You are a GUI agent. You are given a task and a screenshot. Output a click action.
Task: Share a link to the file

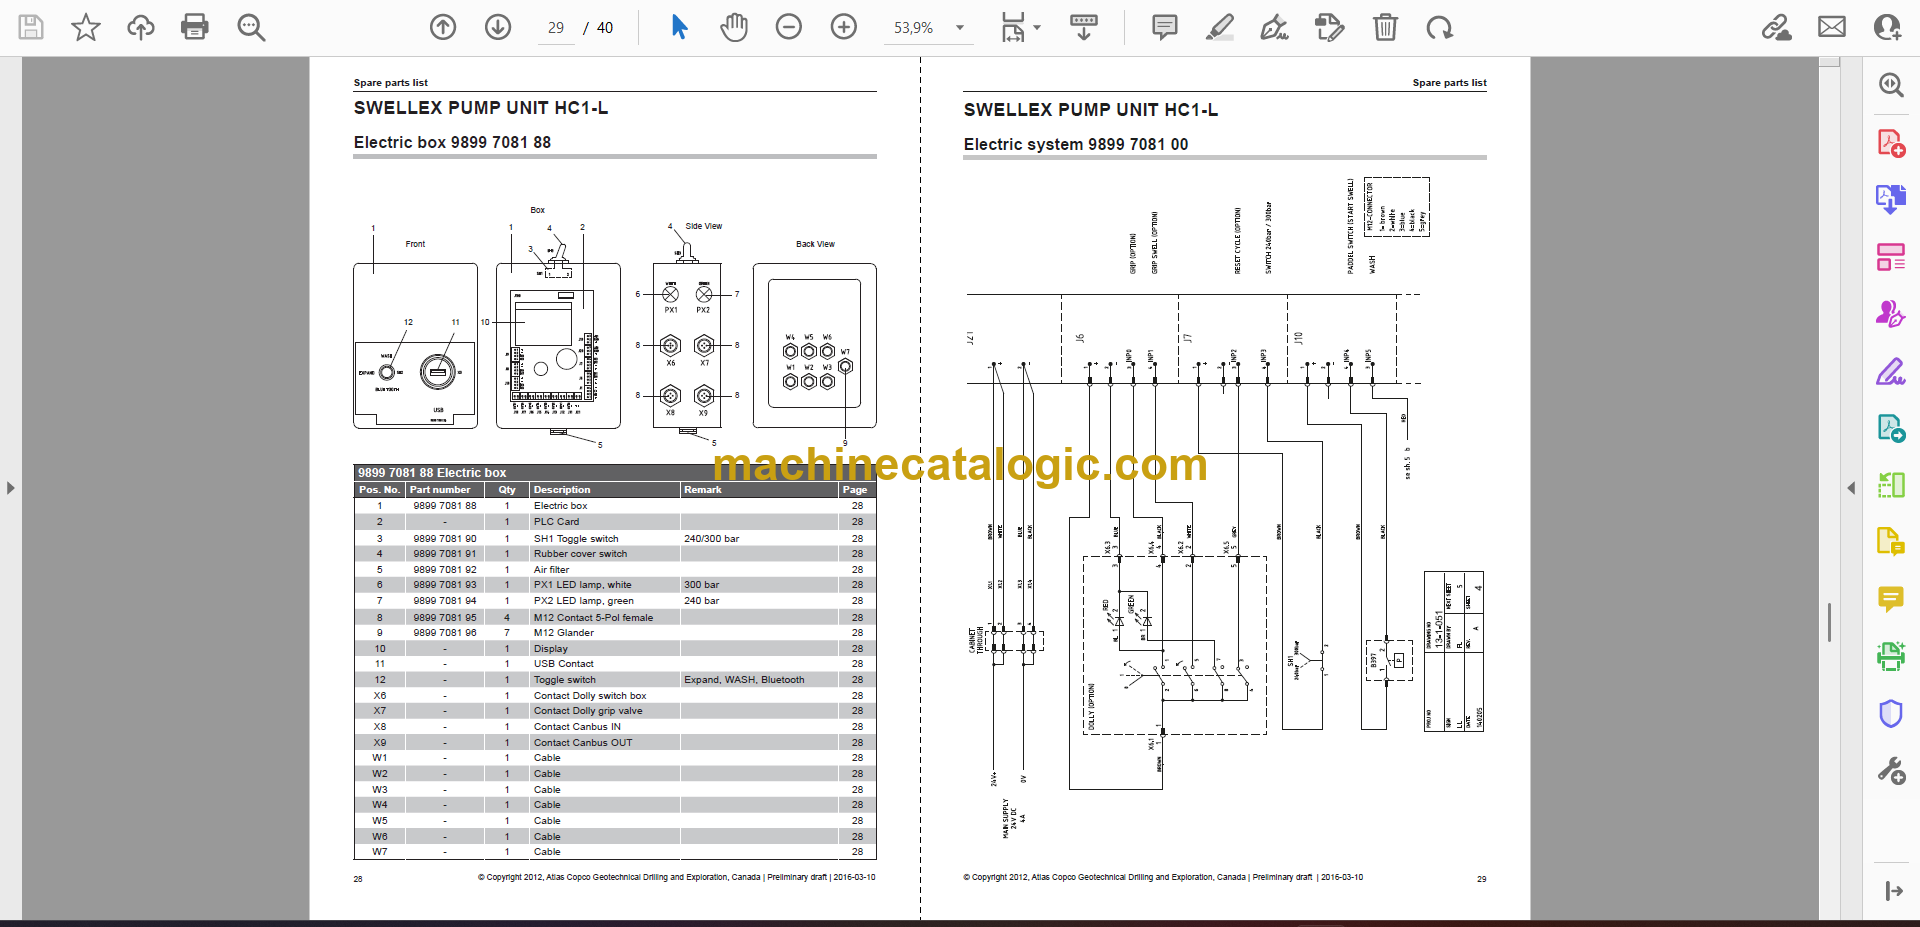(x=1776, y=27)
